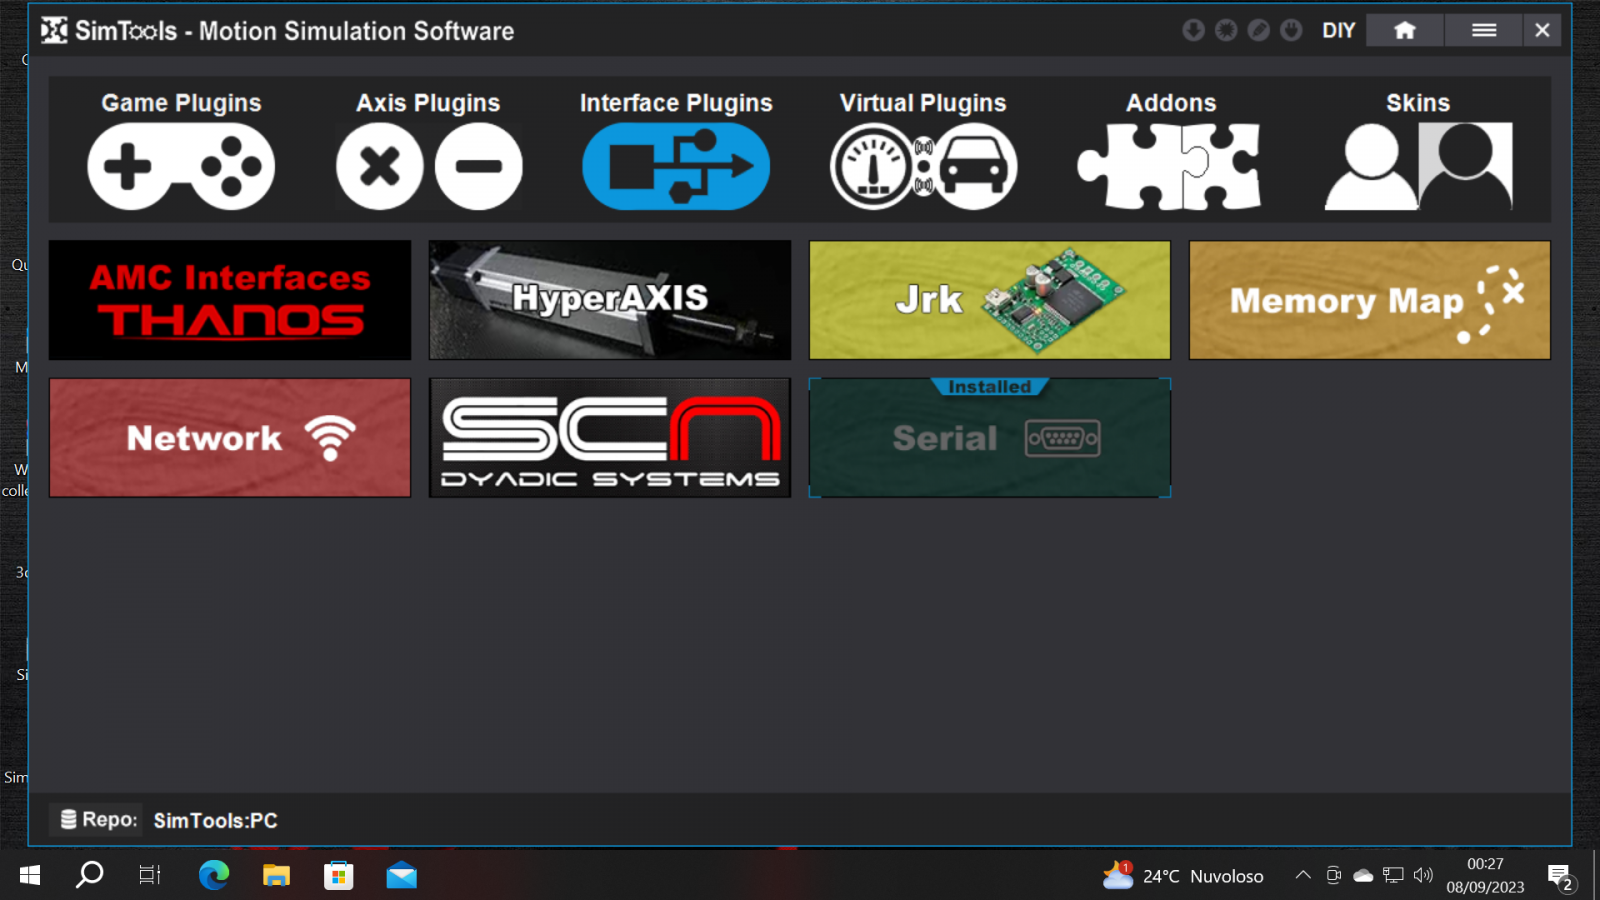Open Windows taskbar search
The height and width of the screenshot is (900, 1600).
coord(90,876)
